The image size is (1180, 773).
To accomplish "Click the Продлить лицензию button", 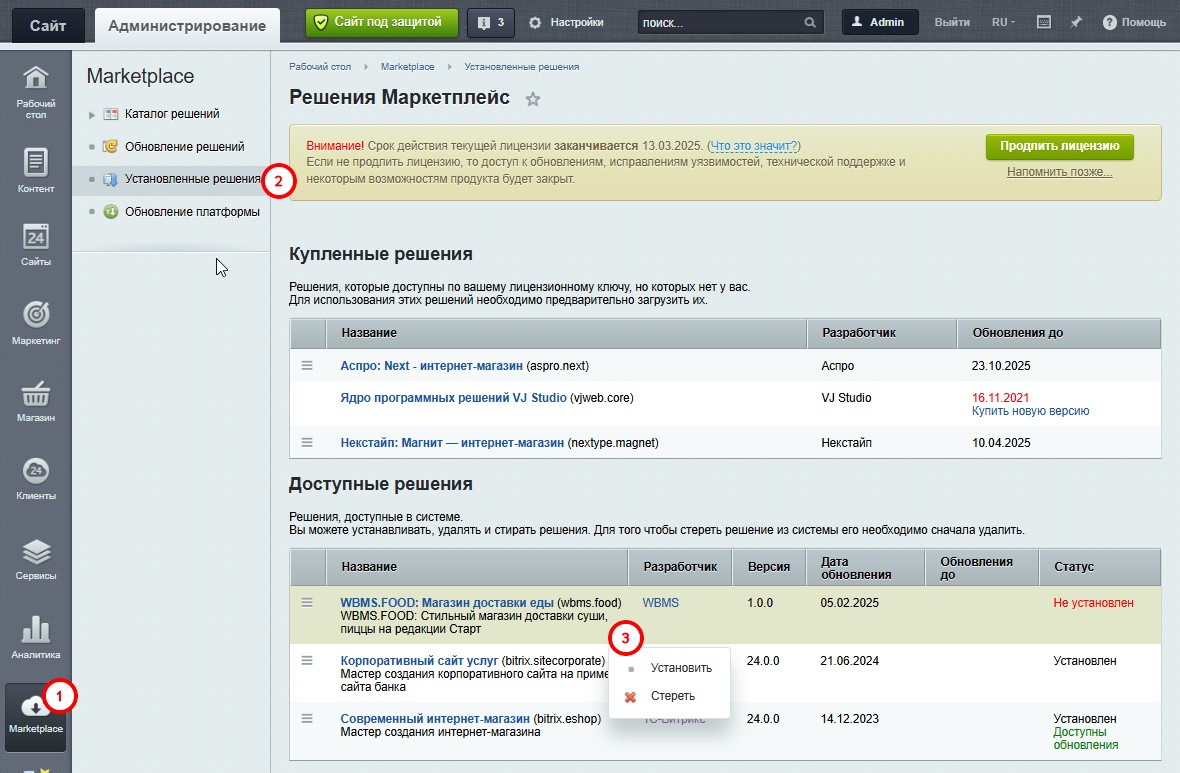I will tap(1059, 146).
